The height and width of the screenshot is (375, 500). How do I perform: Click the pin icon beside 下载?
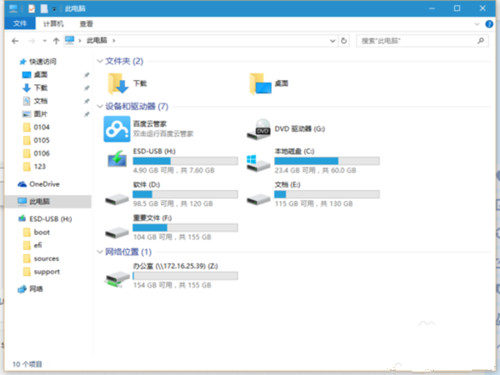(87, 88)
